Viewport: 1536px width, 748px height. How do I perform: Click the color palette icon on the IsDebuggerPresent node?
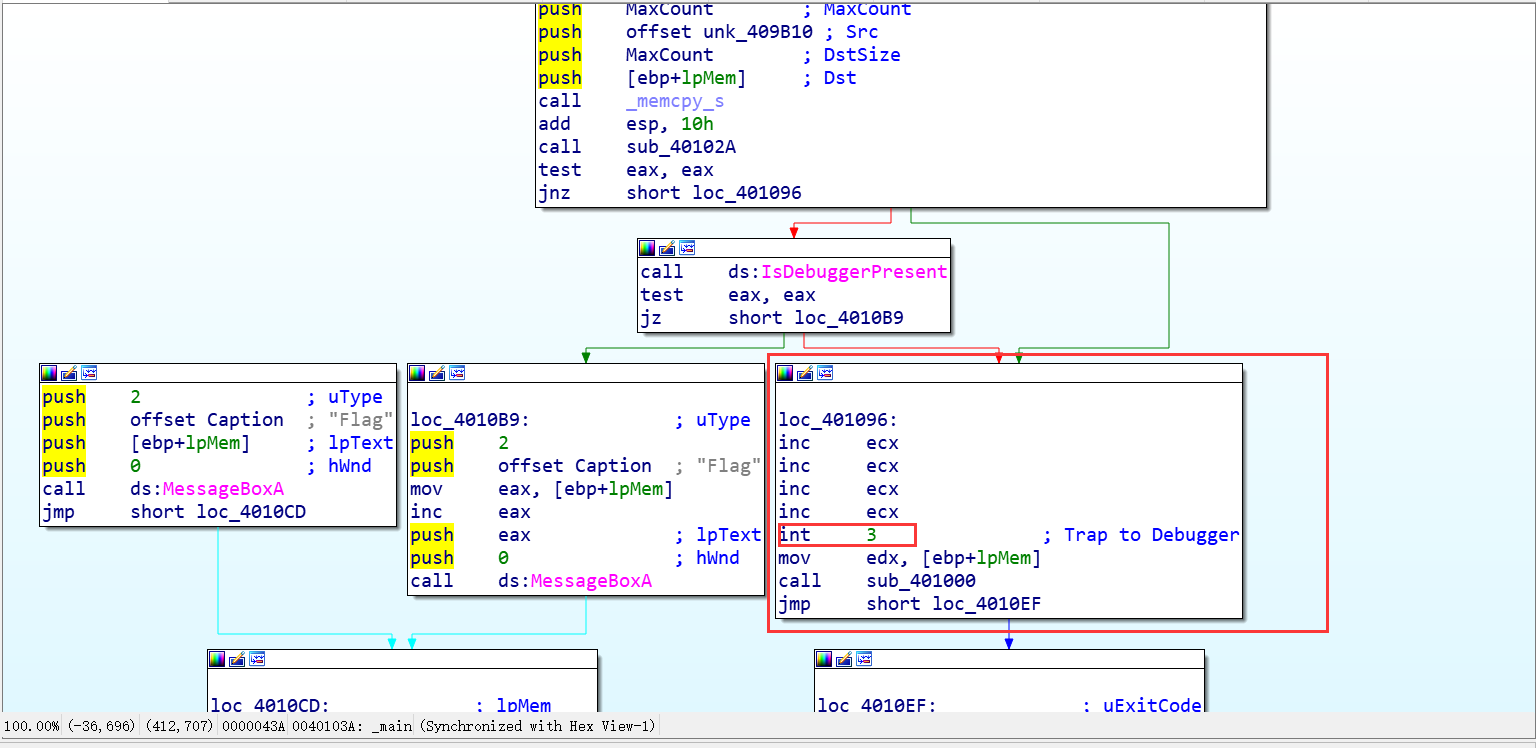(648, 248)
